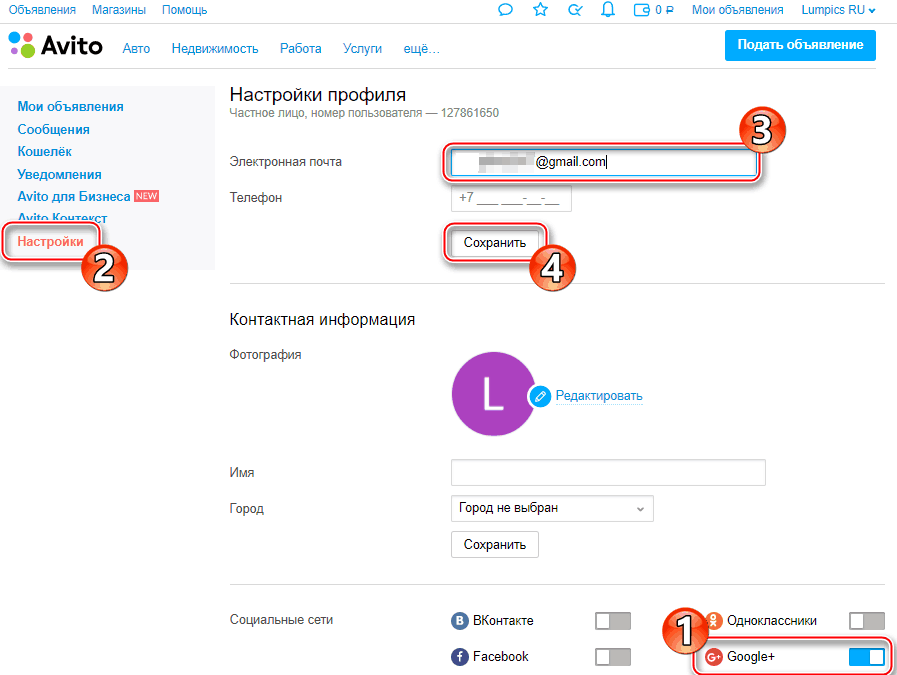
Task: Open the wallet balance icon
Action: pyautogui.click(x=642, y=10)
